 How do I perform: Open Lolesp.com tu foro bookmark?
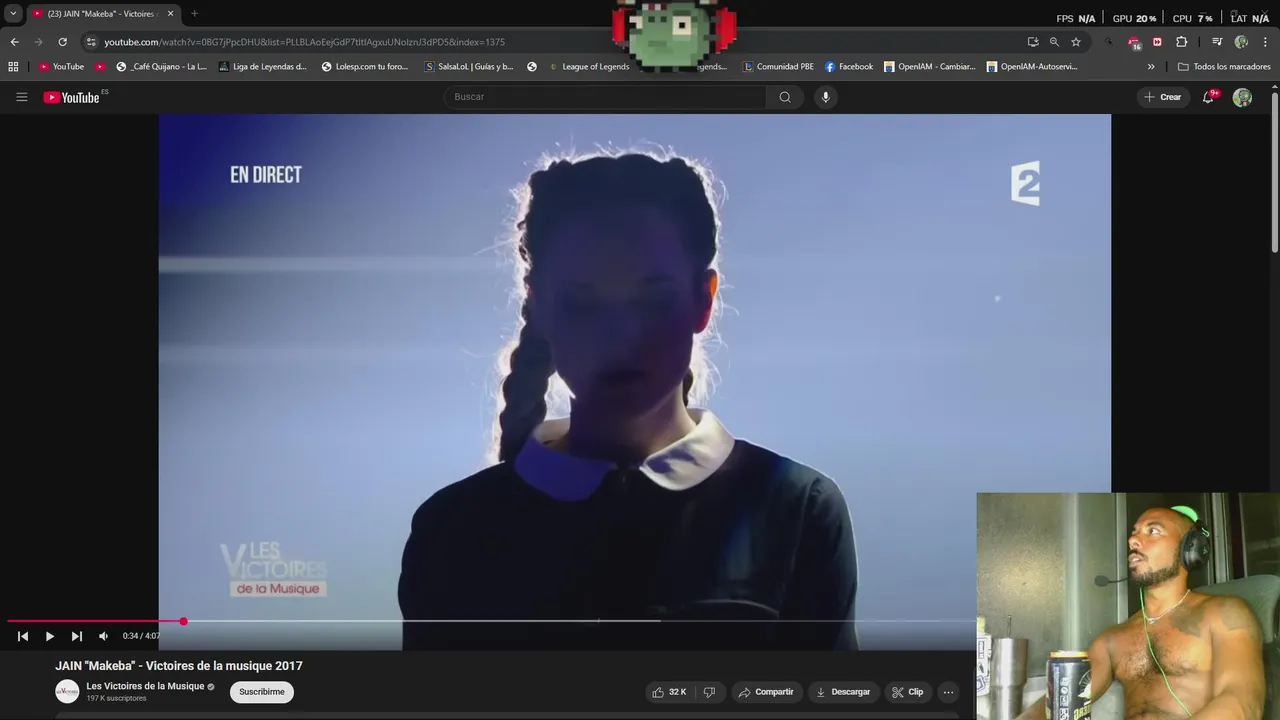click(365, 67)
